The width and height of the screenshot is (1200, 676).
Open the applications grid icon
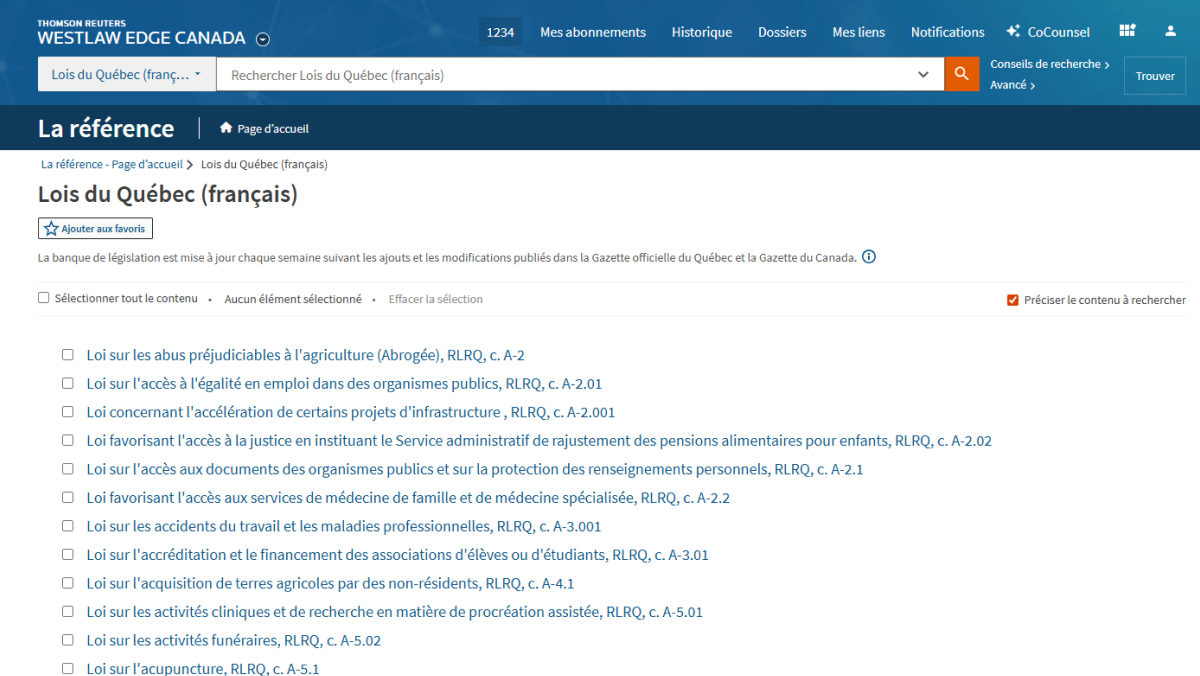1127,32
